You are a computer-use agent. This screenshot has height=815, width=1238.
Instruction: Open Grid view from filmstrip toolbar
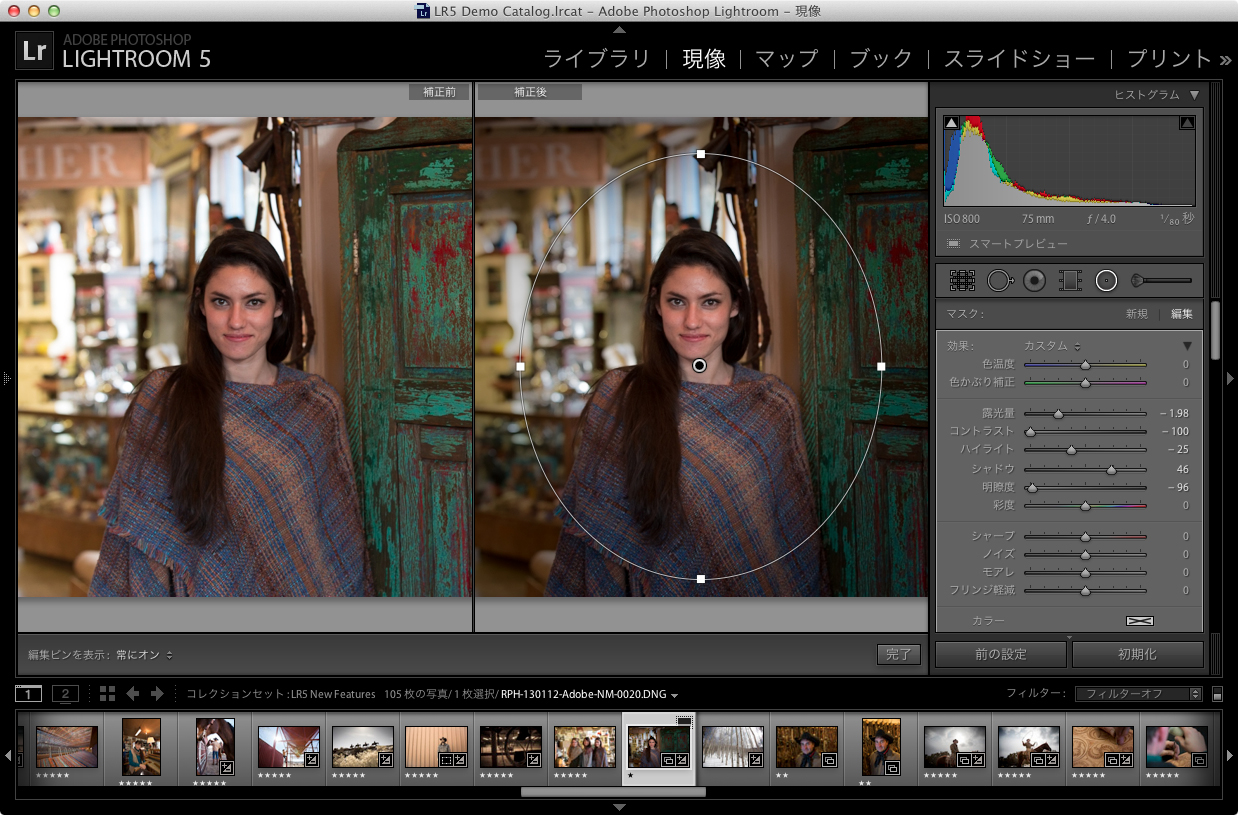pyautogui.click(x=107, y=694)
